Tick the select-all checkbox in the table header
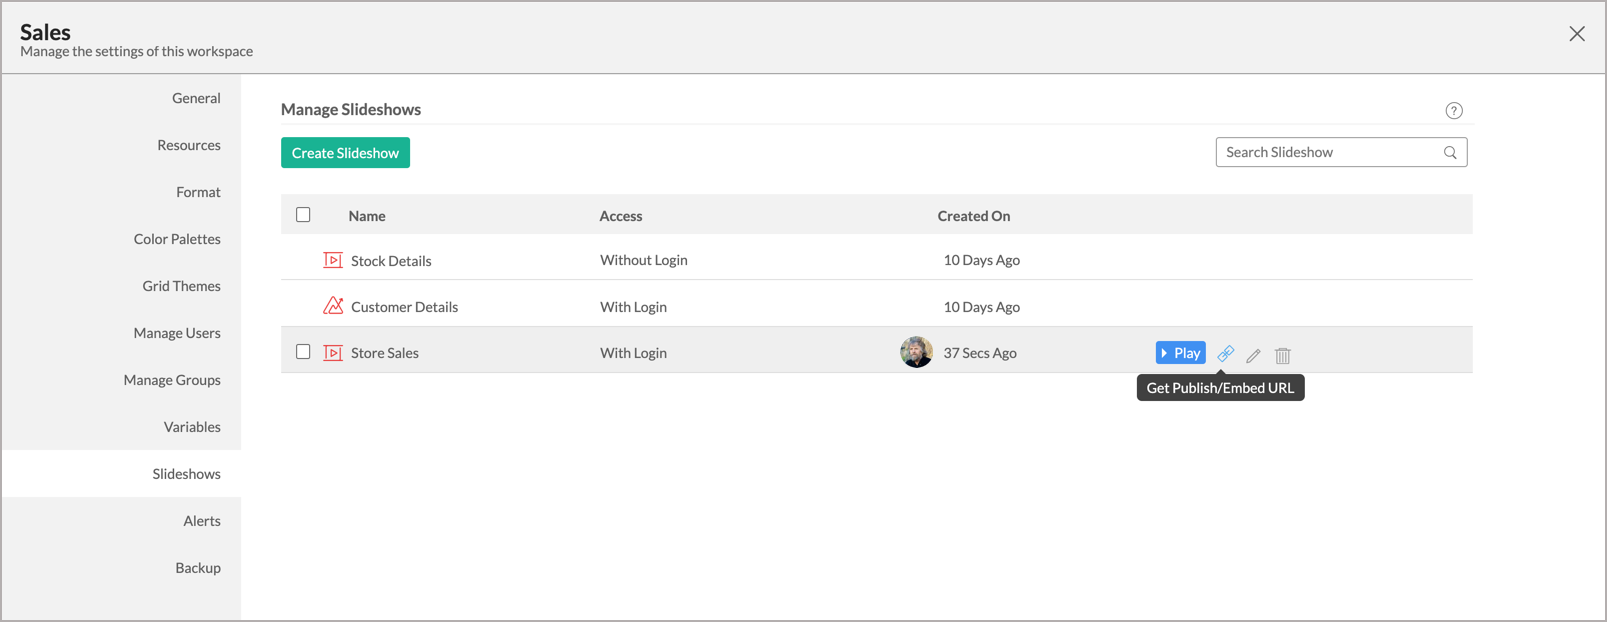Image resolution: width=1607 pixels, height=622 pixels. [x=303, y=215]
